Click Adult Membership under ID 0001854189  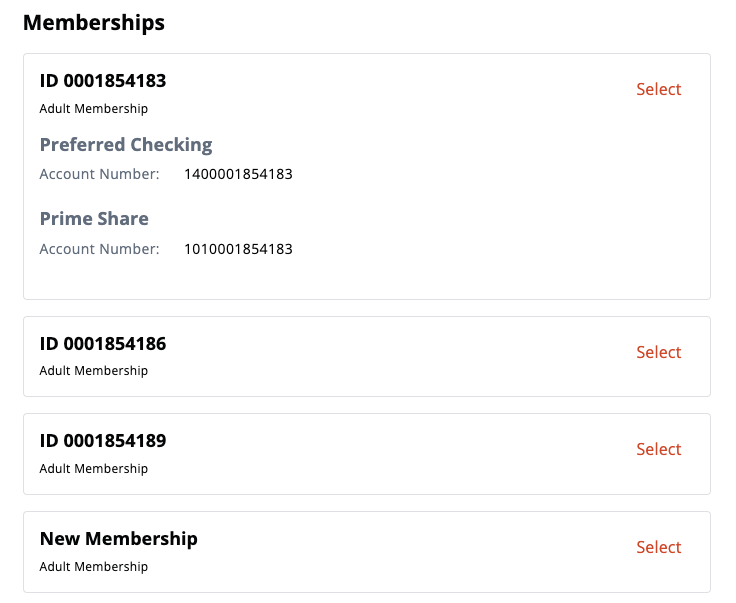point(94,469)
